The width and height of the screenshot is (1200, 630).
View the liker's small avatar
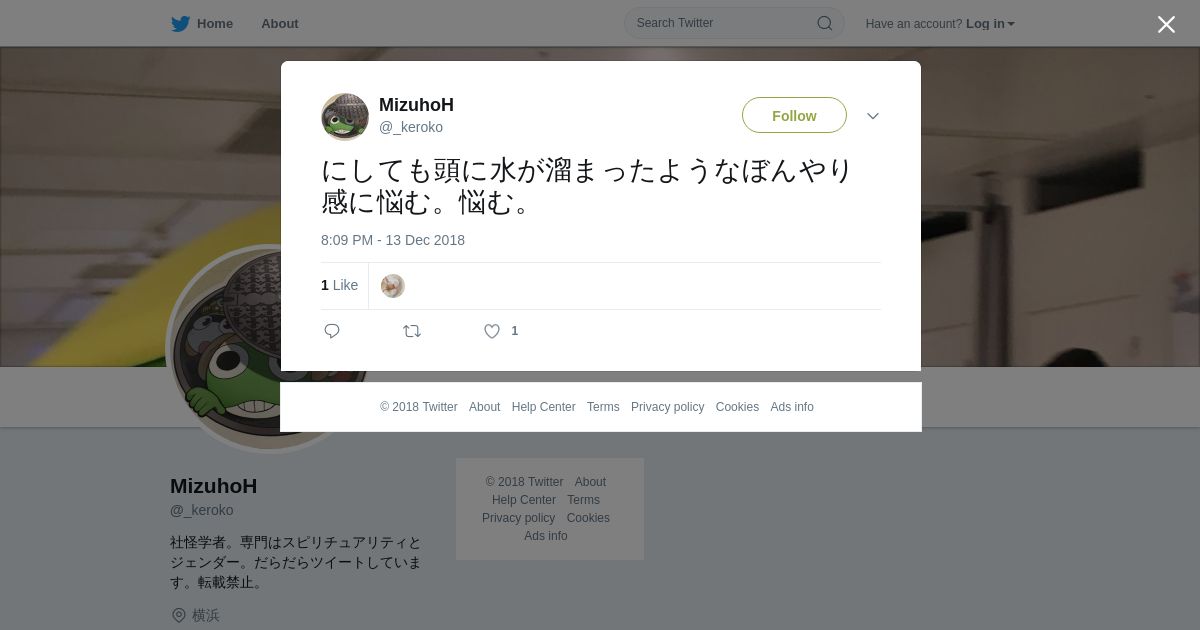pos(393,286)
